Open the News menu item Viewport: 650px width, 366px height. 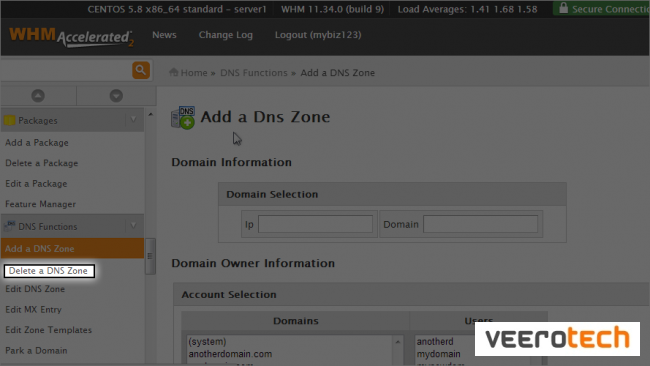tap(164, 35)
